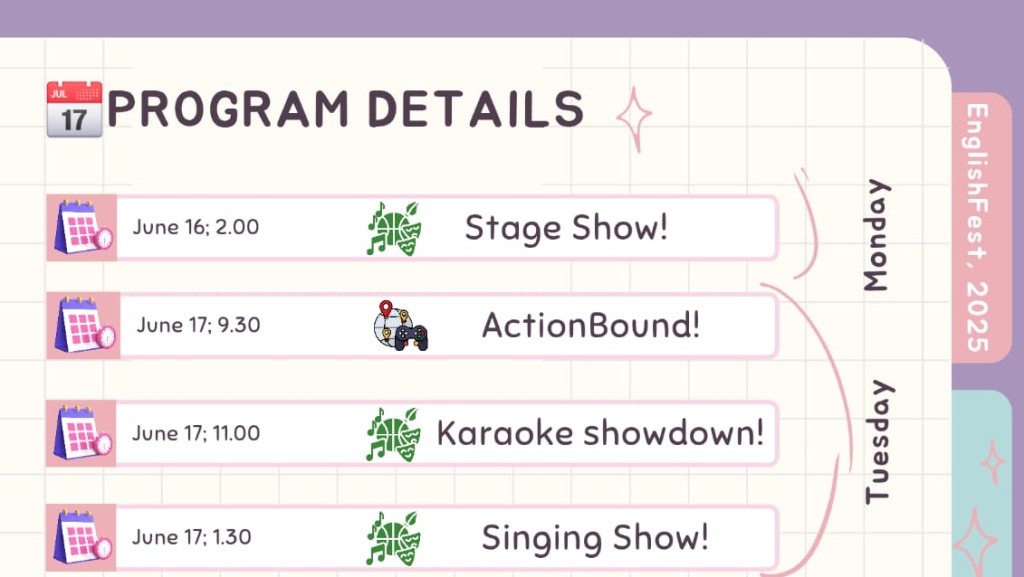This screenshot has width=1024, height=577.
Task: Open the ActionBound! entry
Action: pyautogui.click(x=412, y=325)
